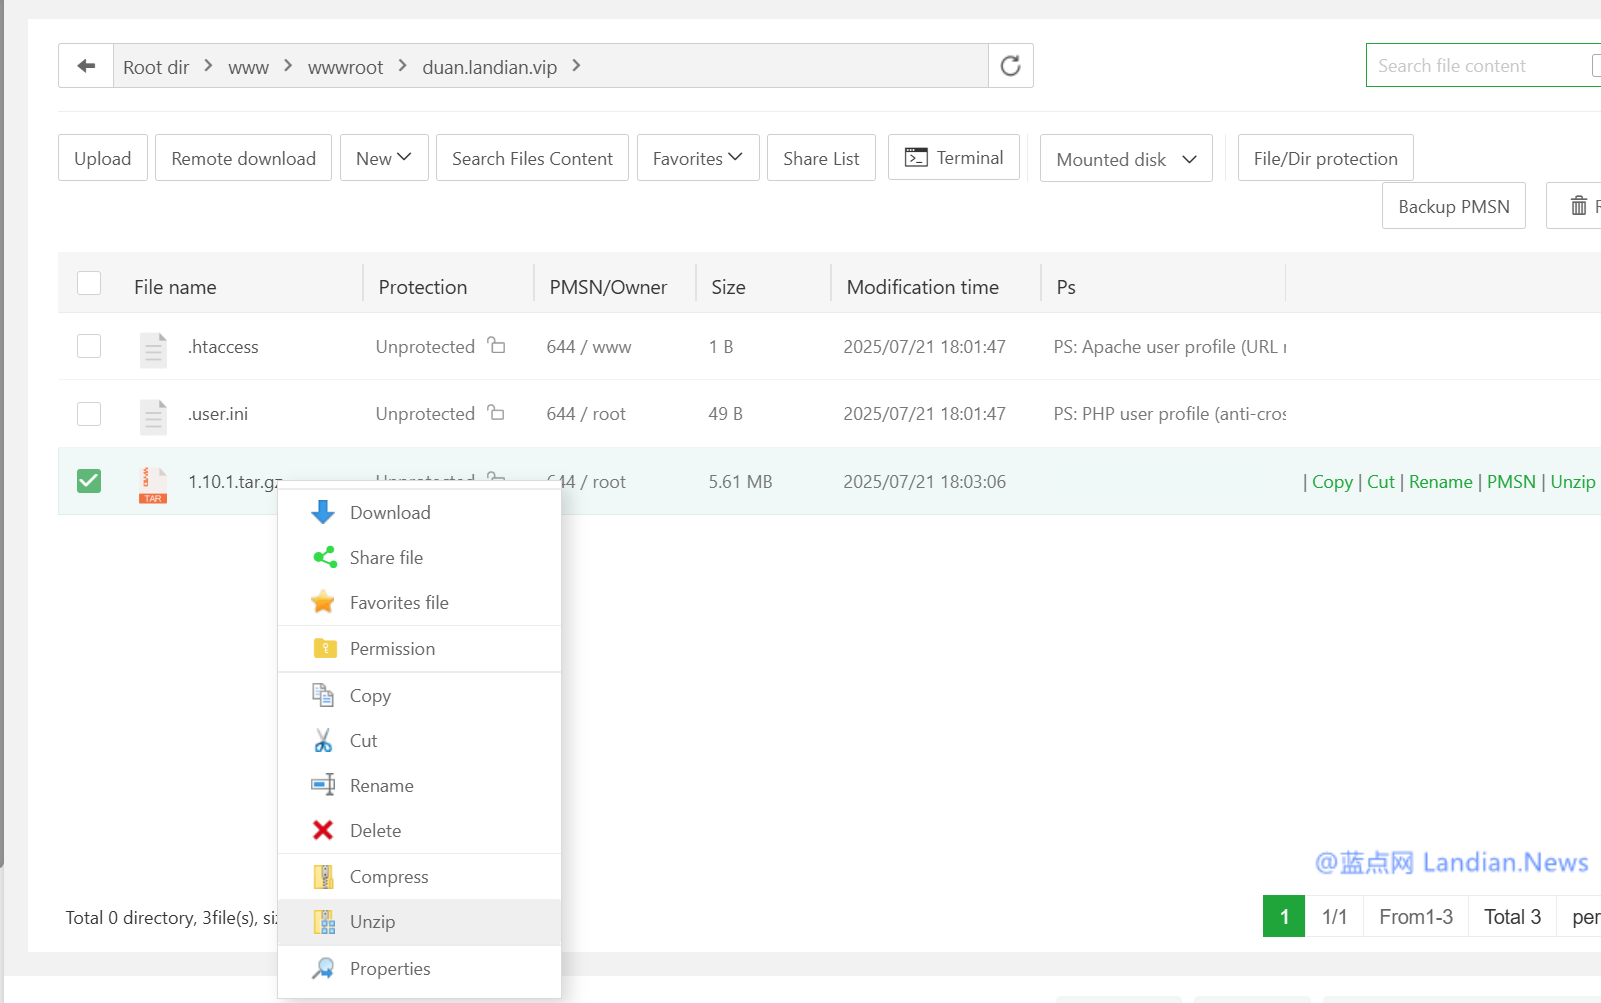Expand the New dropdown button
Image resolution: width=1601 pixels, height=1003 pixels.
point(384,158)
